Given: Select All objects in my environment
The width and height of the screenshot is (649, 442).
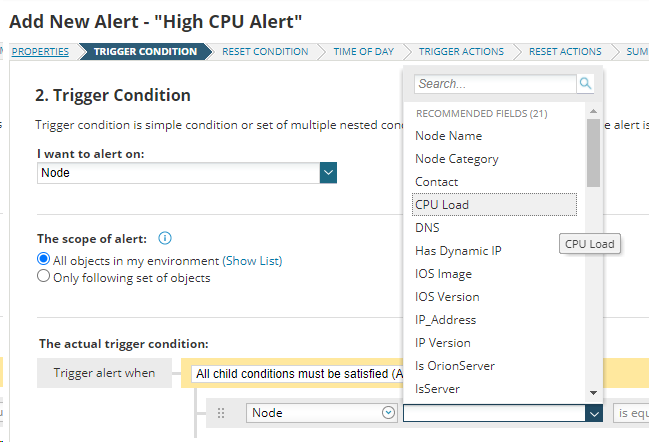Looking at the screenshot, I should click(43, 260).
